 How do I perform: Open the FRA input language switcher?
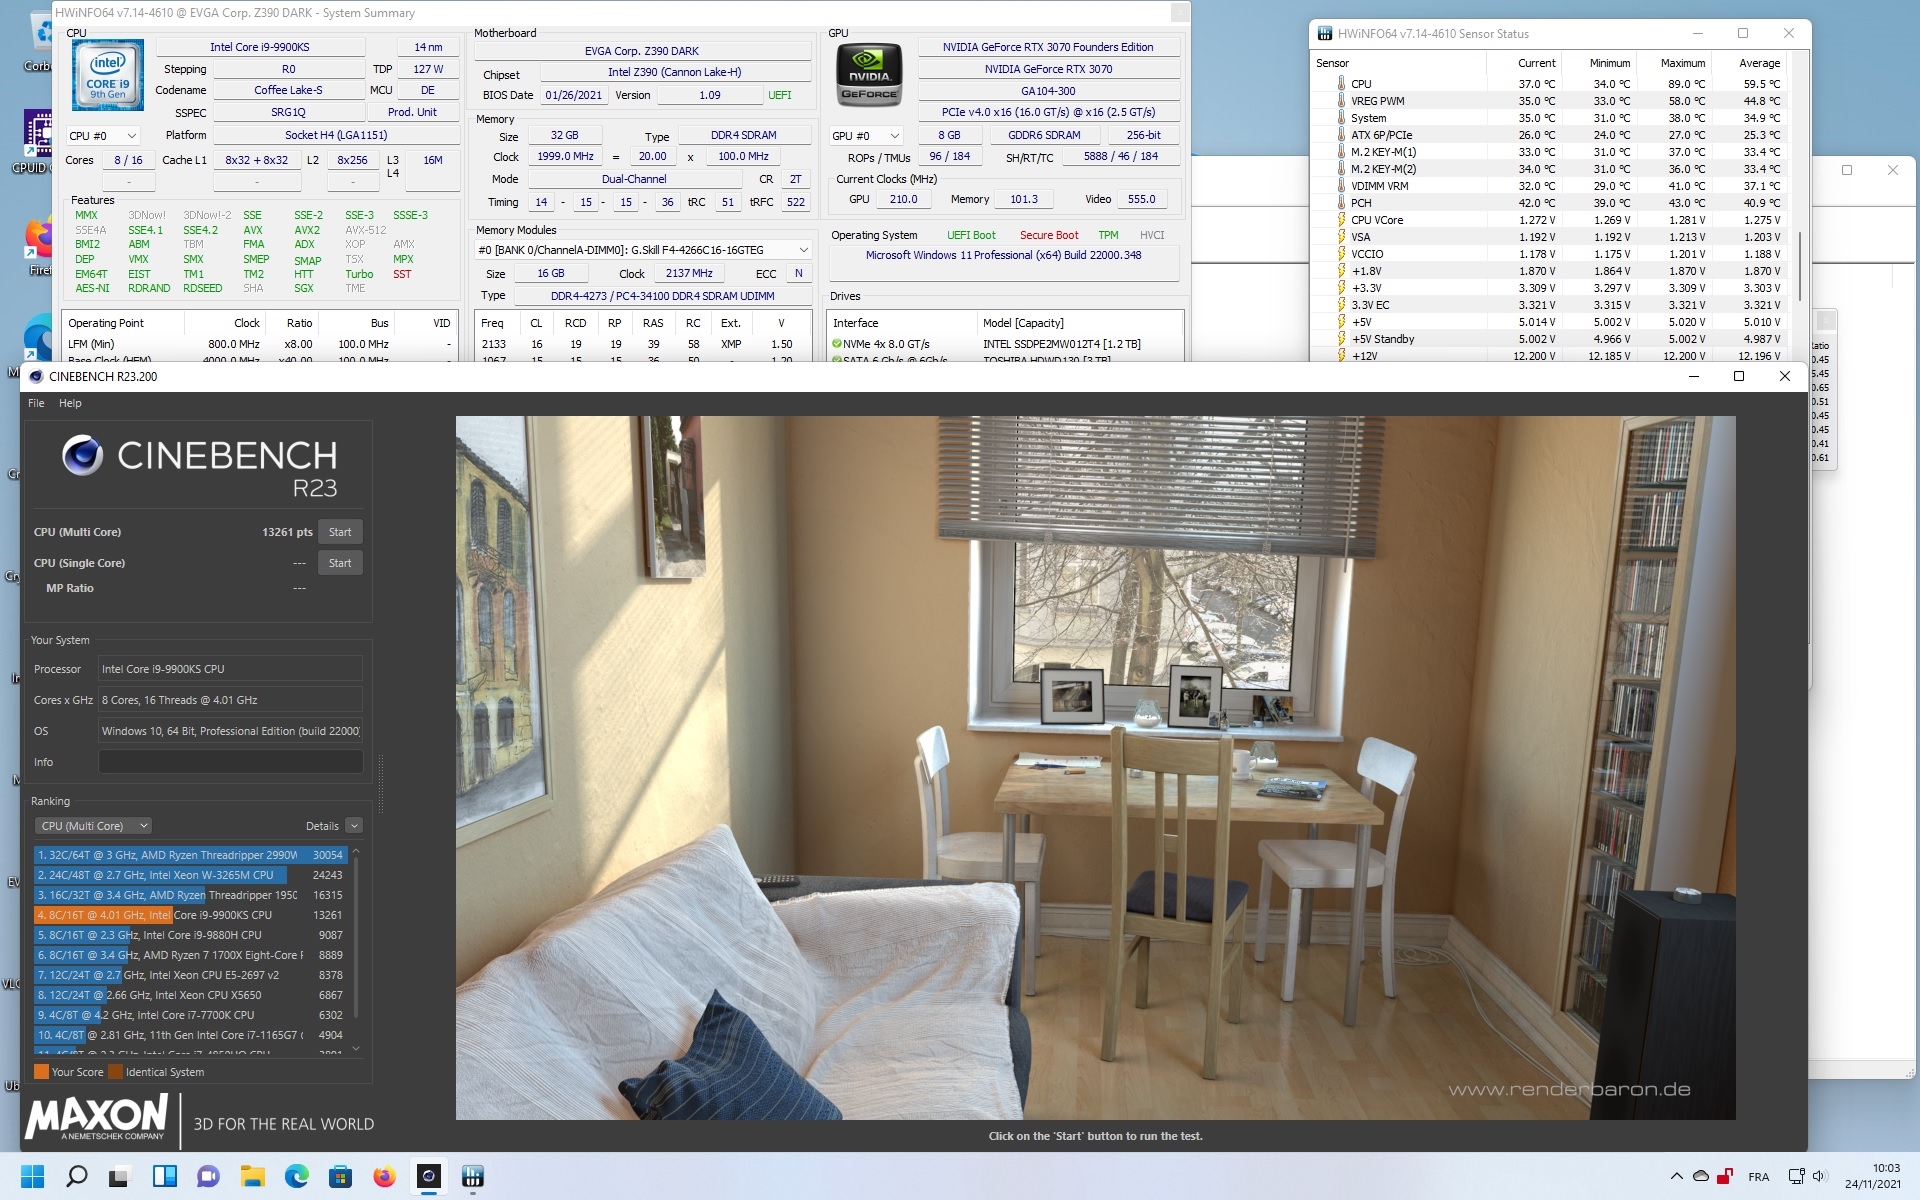1759,1177
